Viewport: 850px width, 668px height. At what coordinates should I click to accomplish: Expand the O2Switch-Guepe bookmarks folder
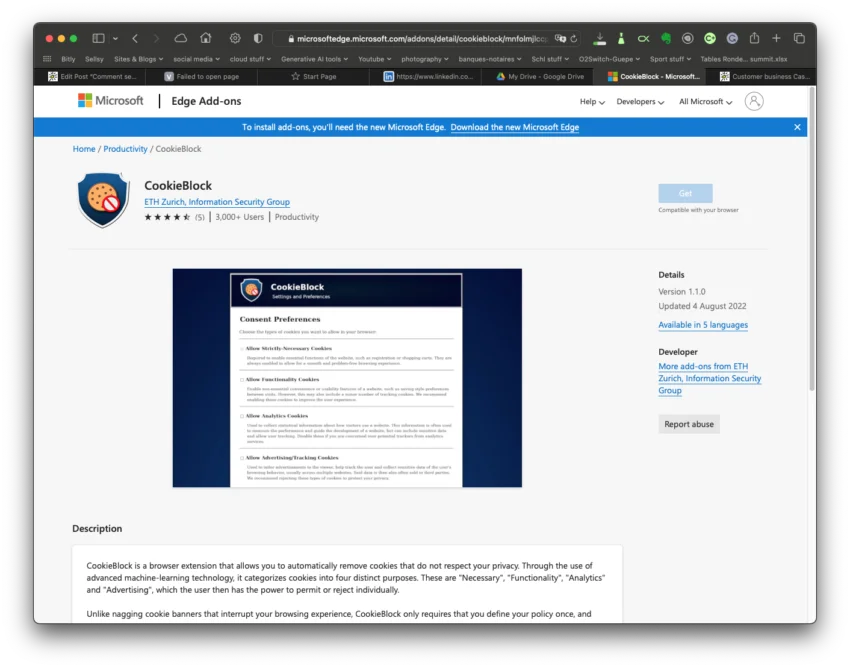(609, 59)
